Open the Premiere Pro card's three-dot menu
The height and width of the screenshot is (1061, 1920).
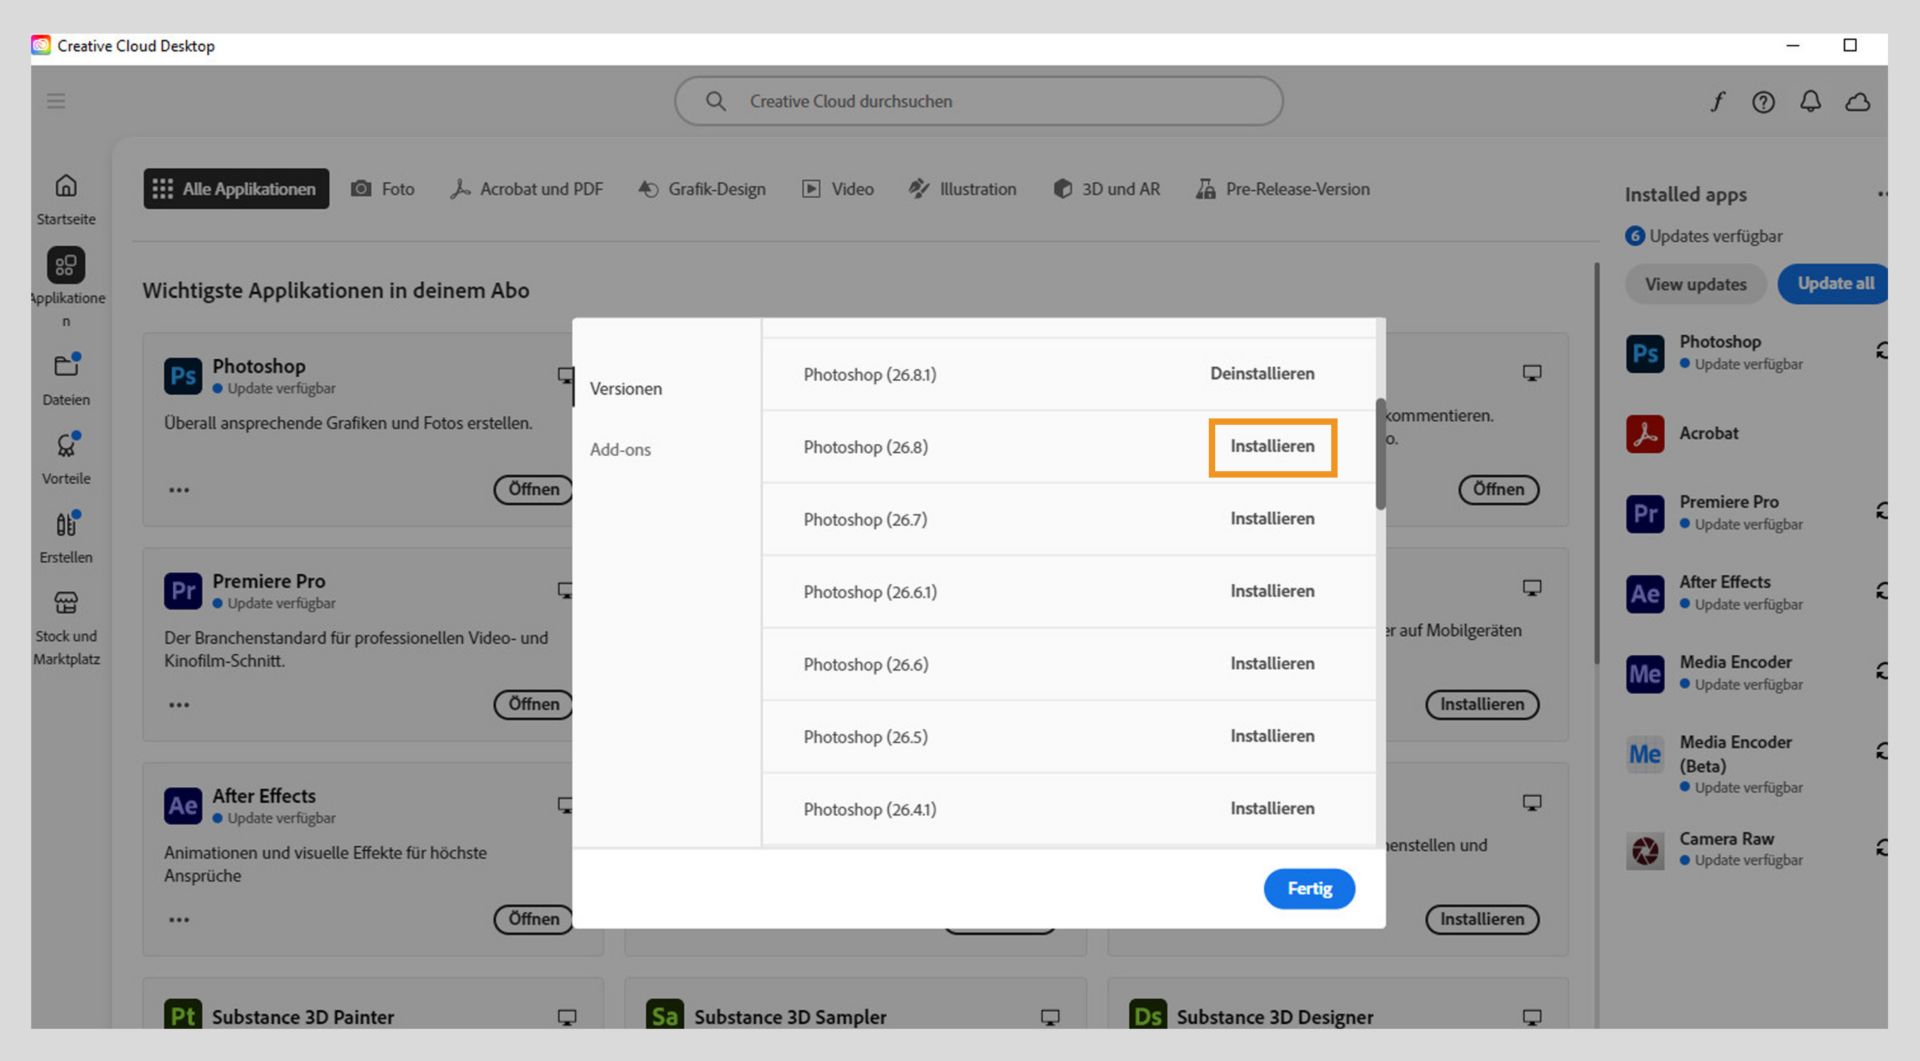(x=179, y=705)
